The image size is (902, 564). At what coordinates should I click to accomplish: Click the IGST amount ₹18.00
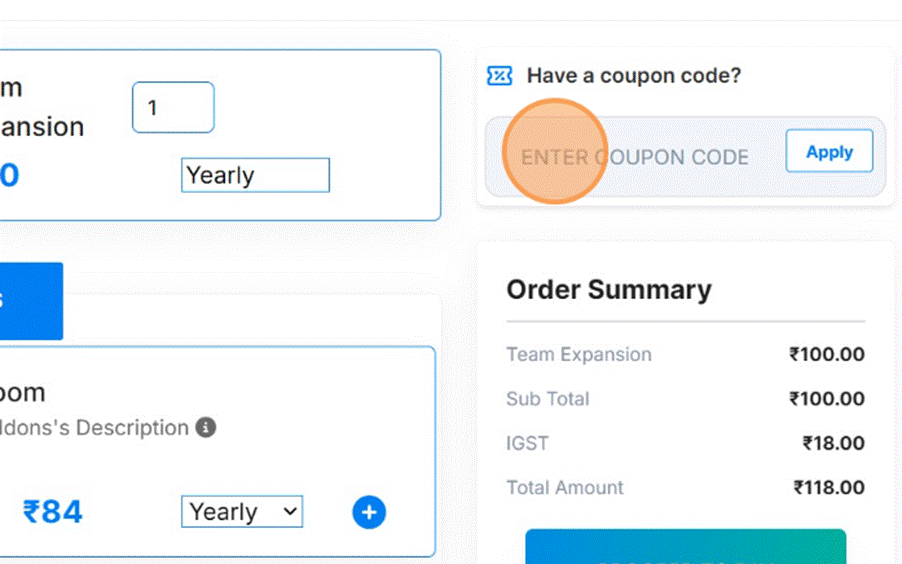tap(833, 443)
